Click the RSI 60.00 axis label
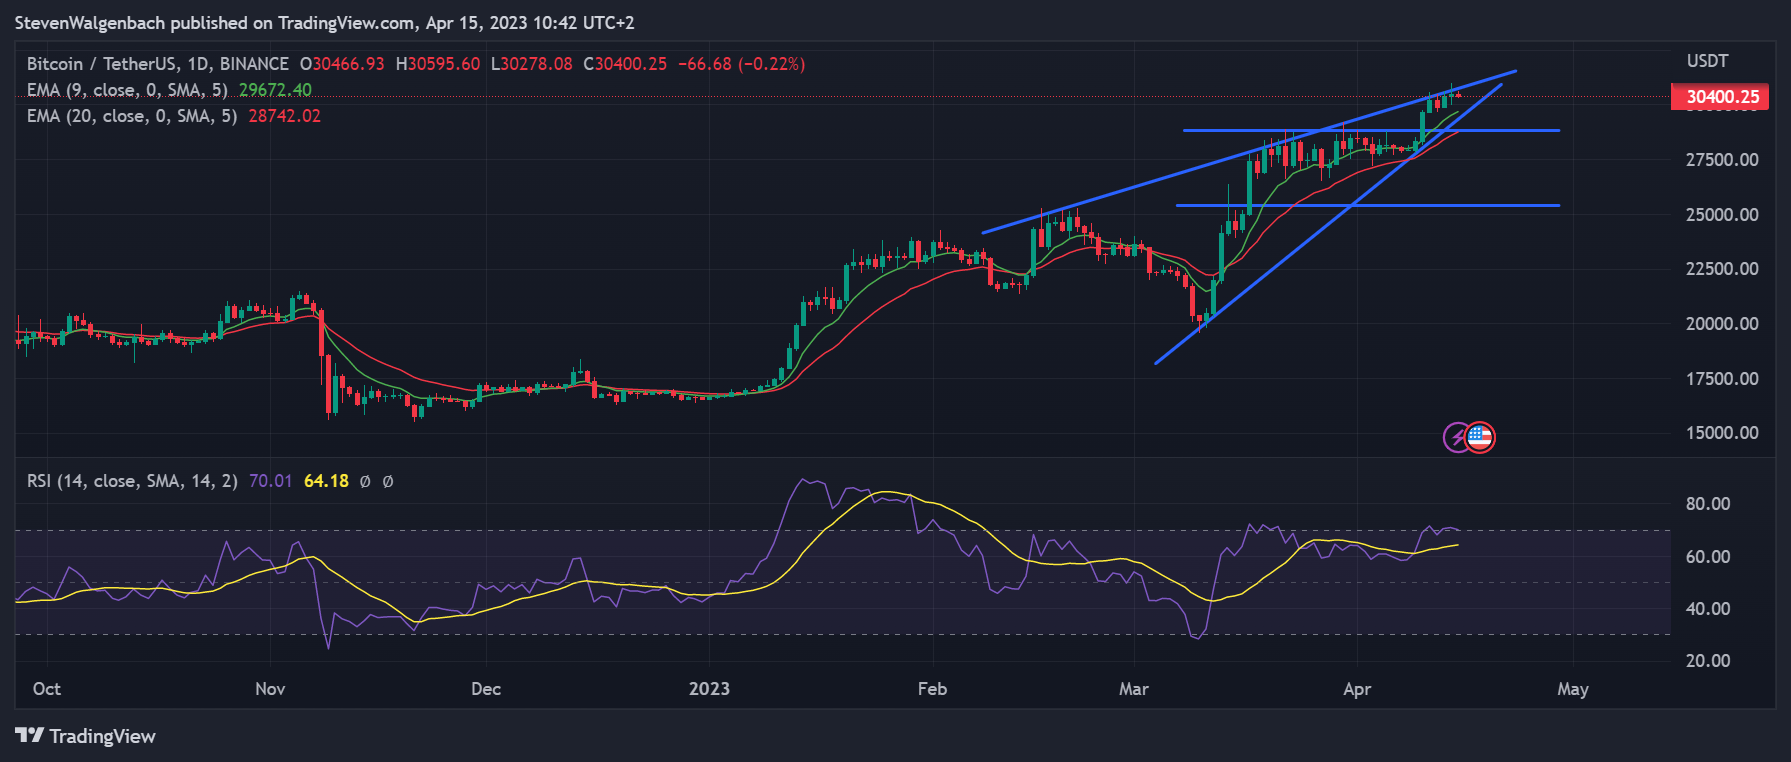Screen dimensions: 1791x762 point(1708,557)
